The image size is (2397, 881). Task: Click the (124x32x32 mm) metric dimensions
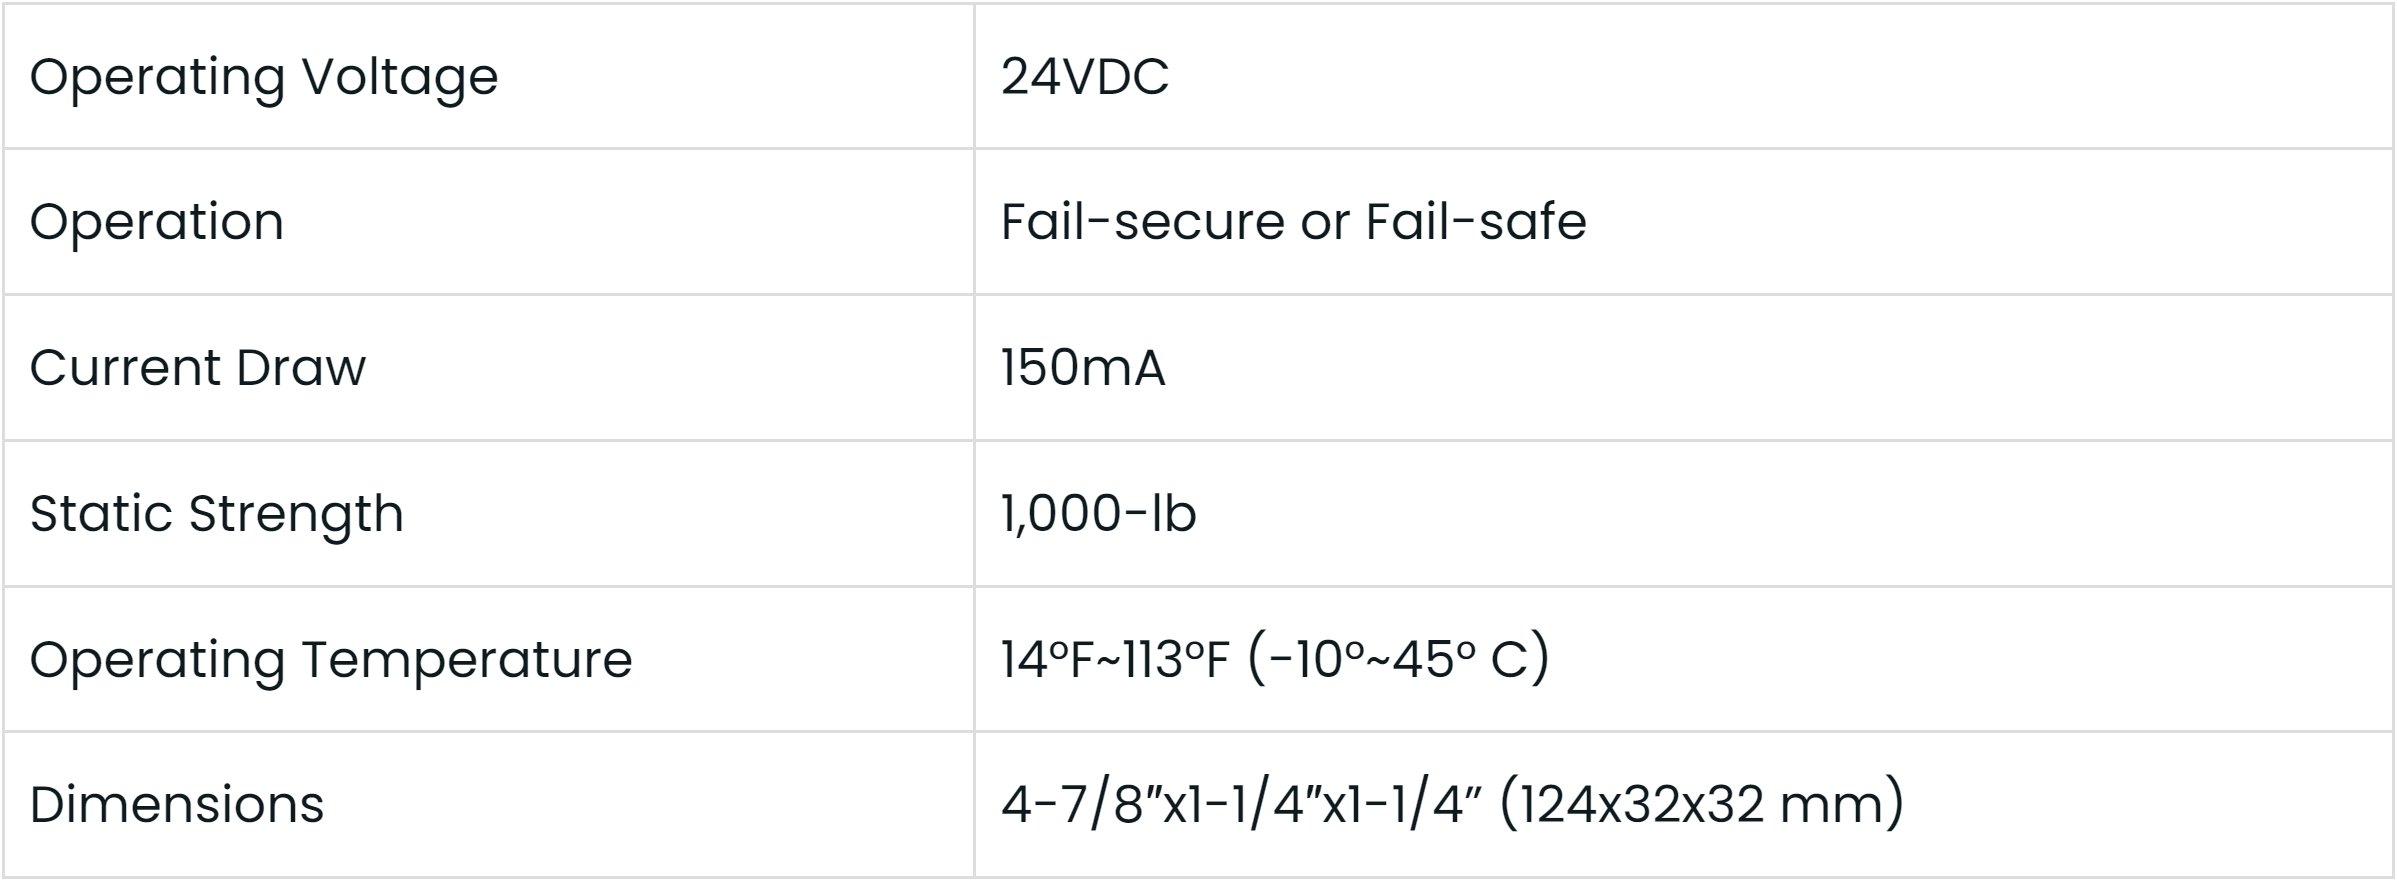(x=1702, y=805)
